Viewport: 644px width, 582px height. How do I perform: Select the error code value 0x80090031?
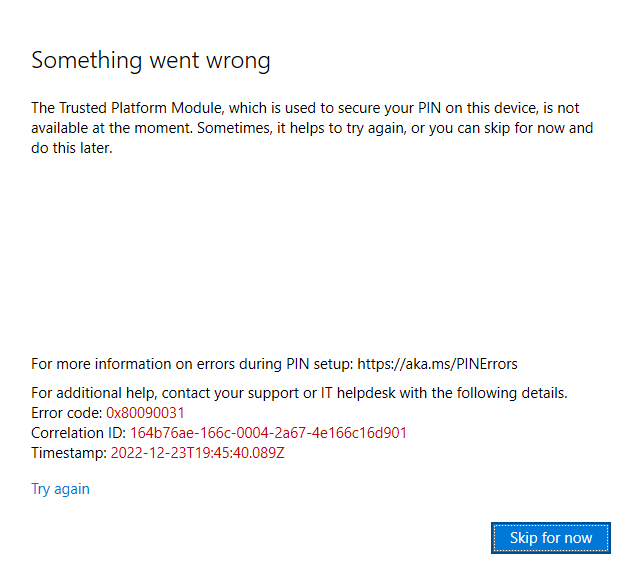145,413
